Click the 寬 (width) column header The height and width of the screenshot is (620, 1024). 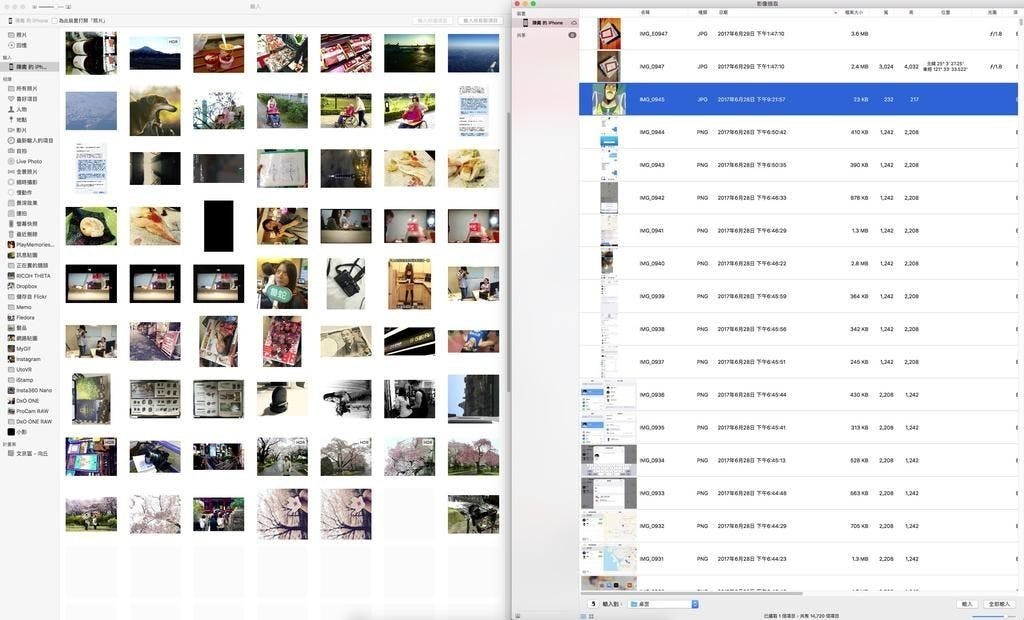[886, 13]
